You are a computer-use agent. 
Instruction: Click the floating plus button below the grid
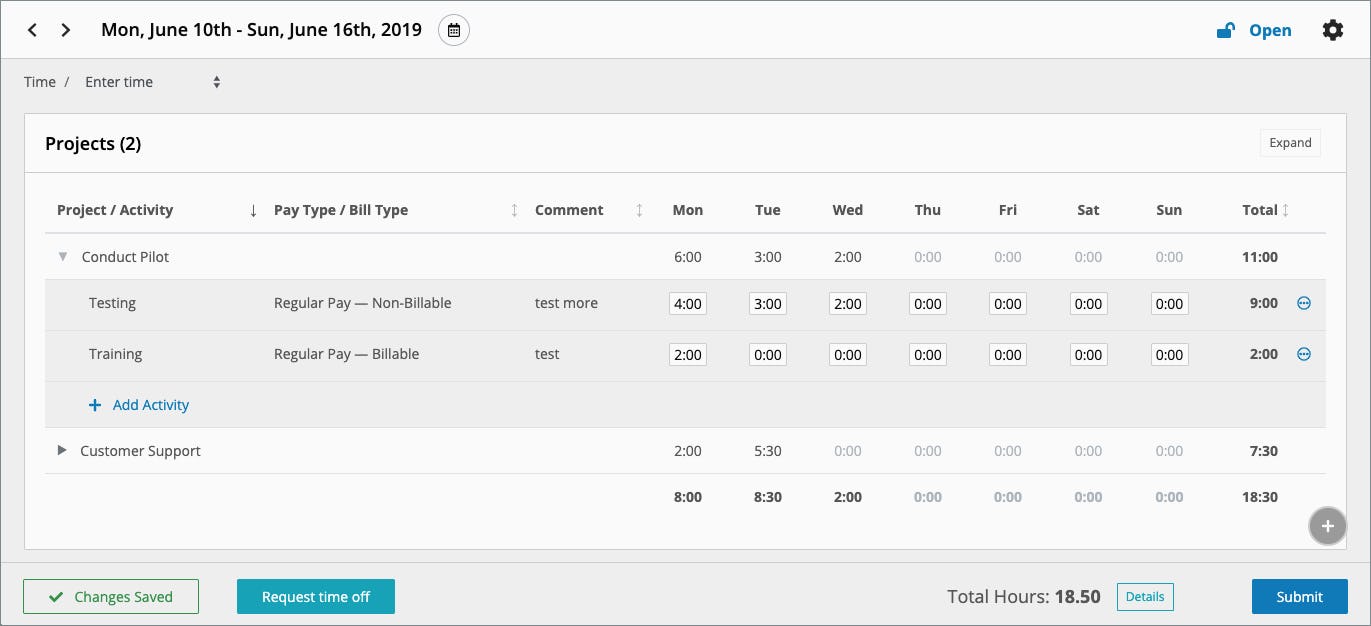(x=1327, y=525)
